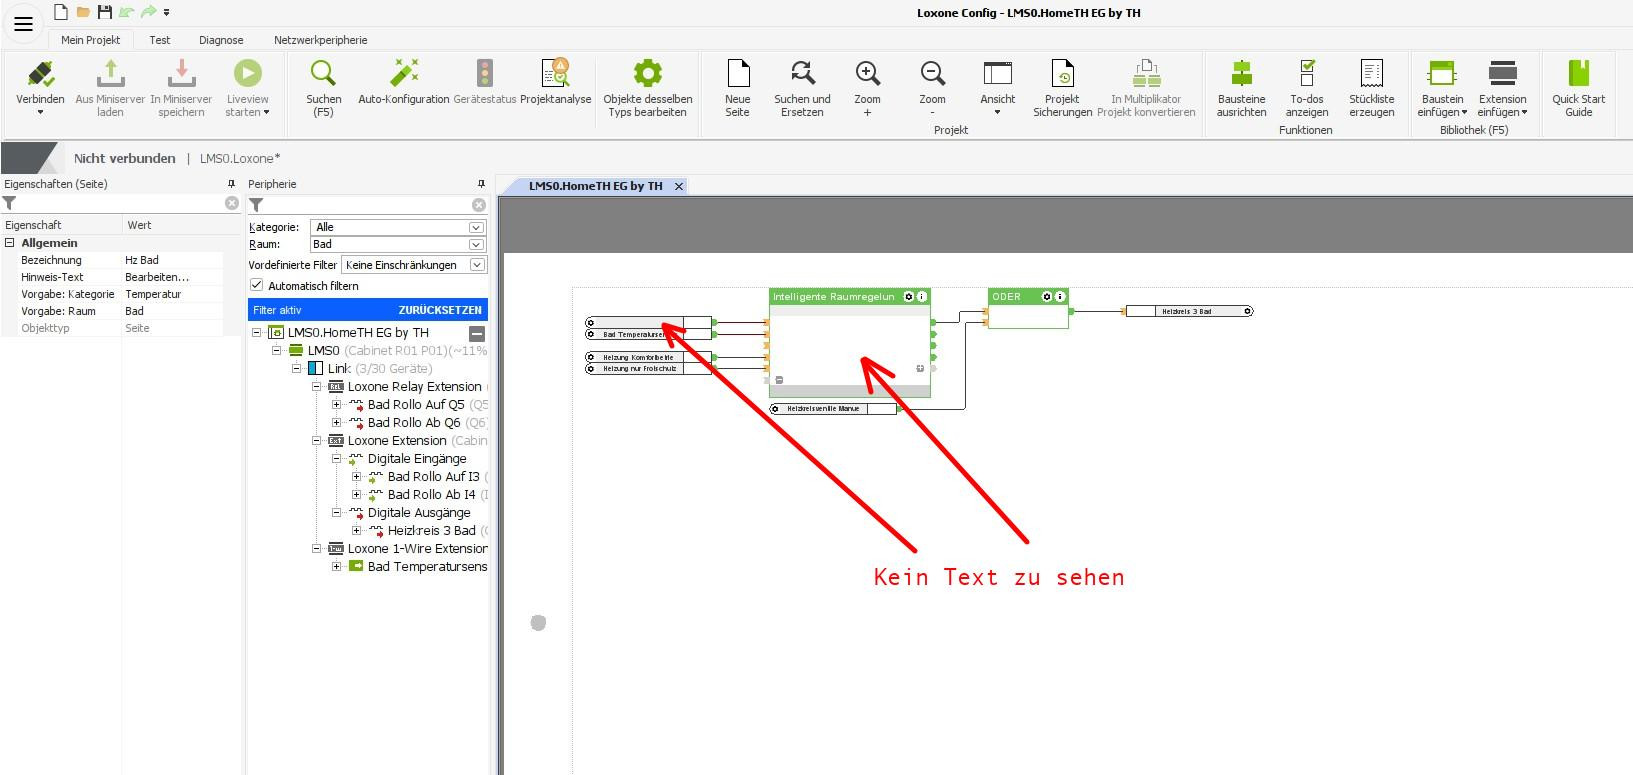
Task: Generate Stückliste erzeugen parts list
Action: [1372, 88]
